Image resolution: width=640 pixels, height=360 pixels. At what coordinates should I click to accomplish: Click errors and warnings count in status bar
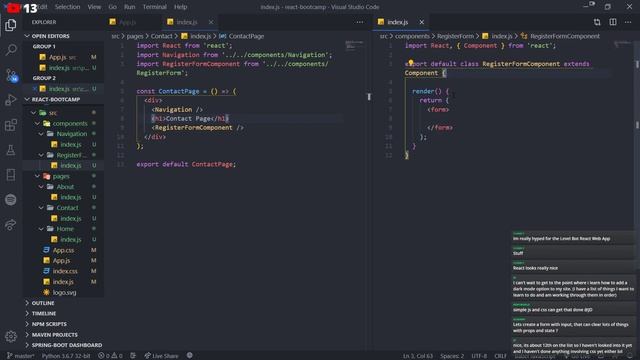click(110, 356)
